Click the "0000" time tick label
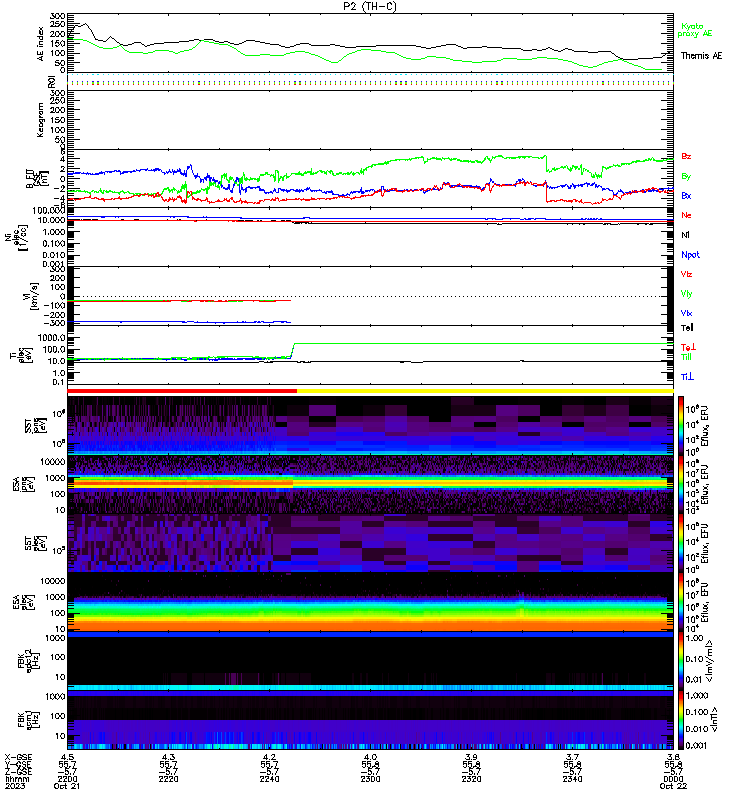The image size is (750, 800). pyautogui.click(x=673, y=779)
